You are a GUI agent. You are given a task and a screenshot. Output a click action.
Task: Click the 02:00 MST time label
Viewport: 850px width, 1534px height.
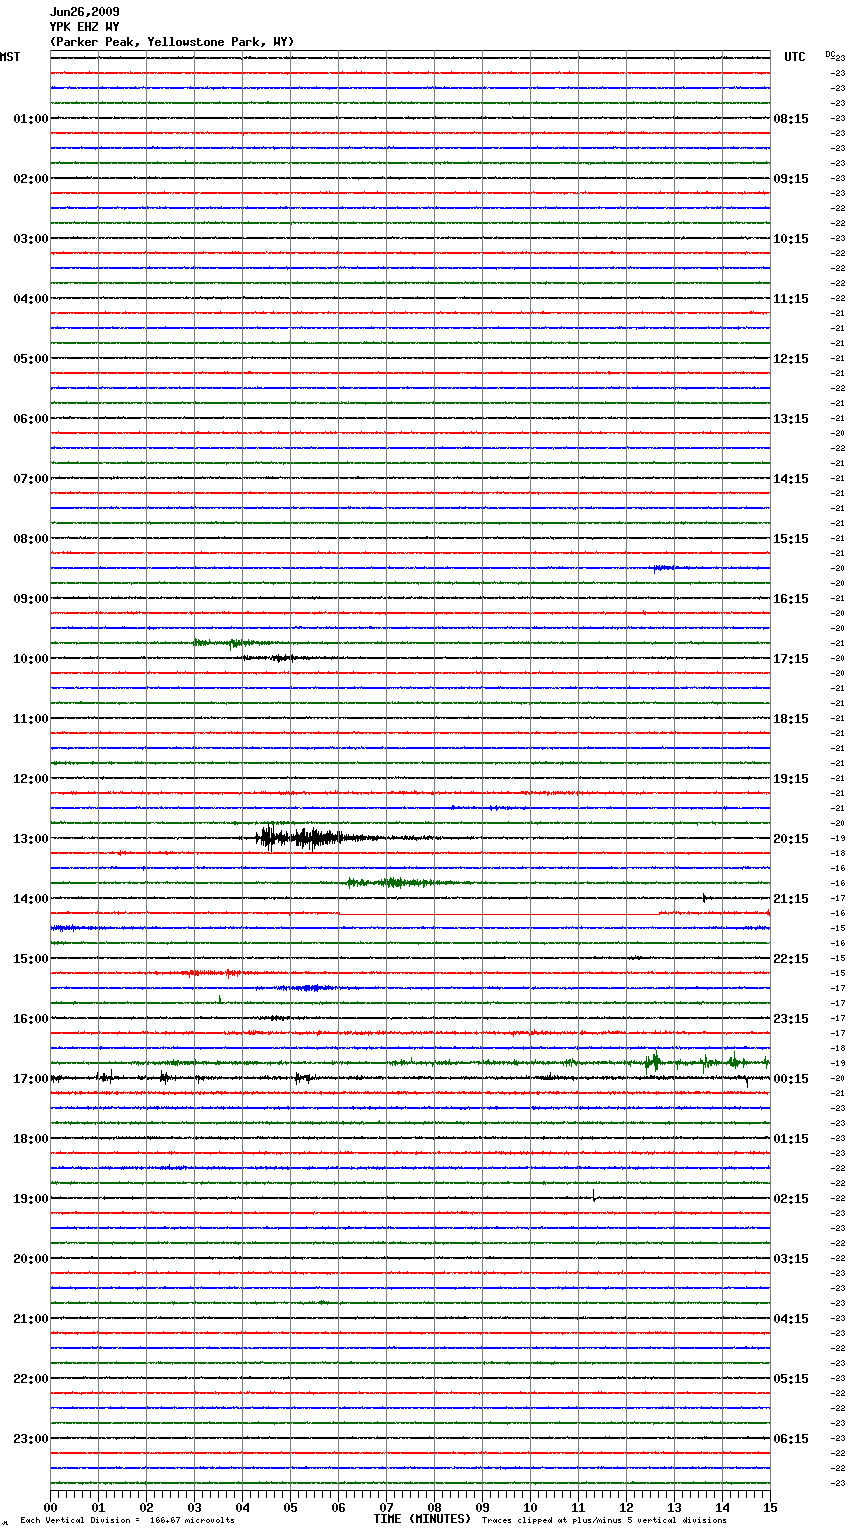[30, 179]
